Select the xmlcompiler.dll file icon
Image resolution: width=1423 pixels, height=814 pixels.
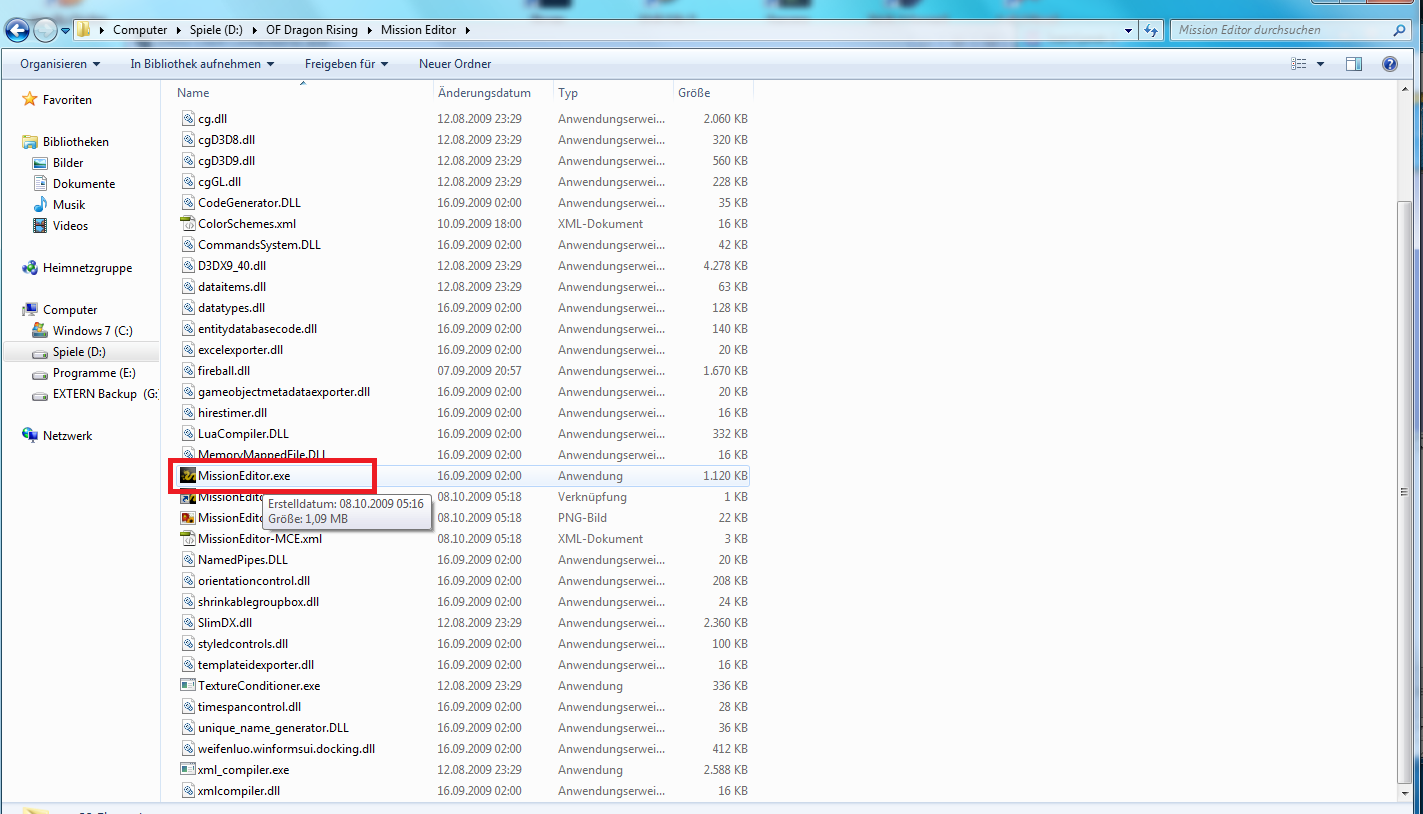tap(188, 791)
